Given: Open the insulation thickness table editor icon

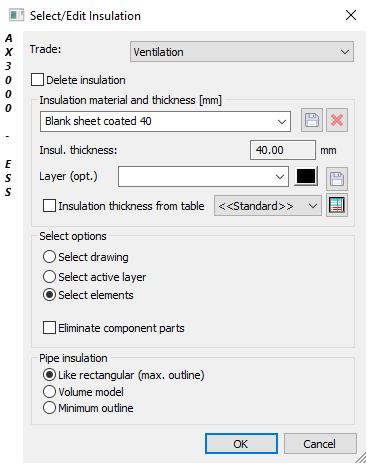Looking at the screenshot, I should coord(337,205).
